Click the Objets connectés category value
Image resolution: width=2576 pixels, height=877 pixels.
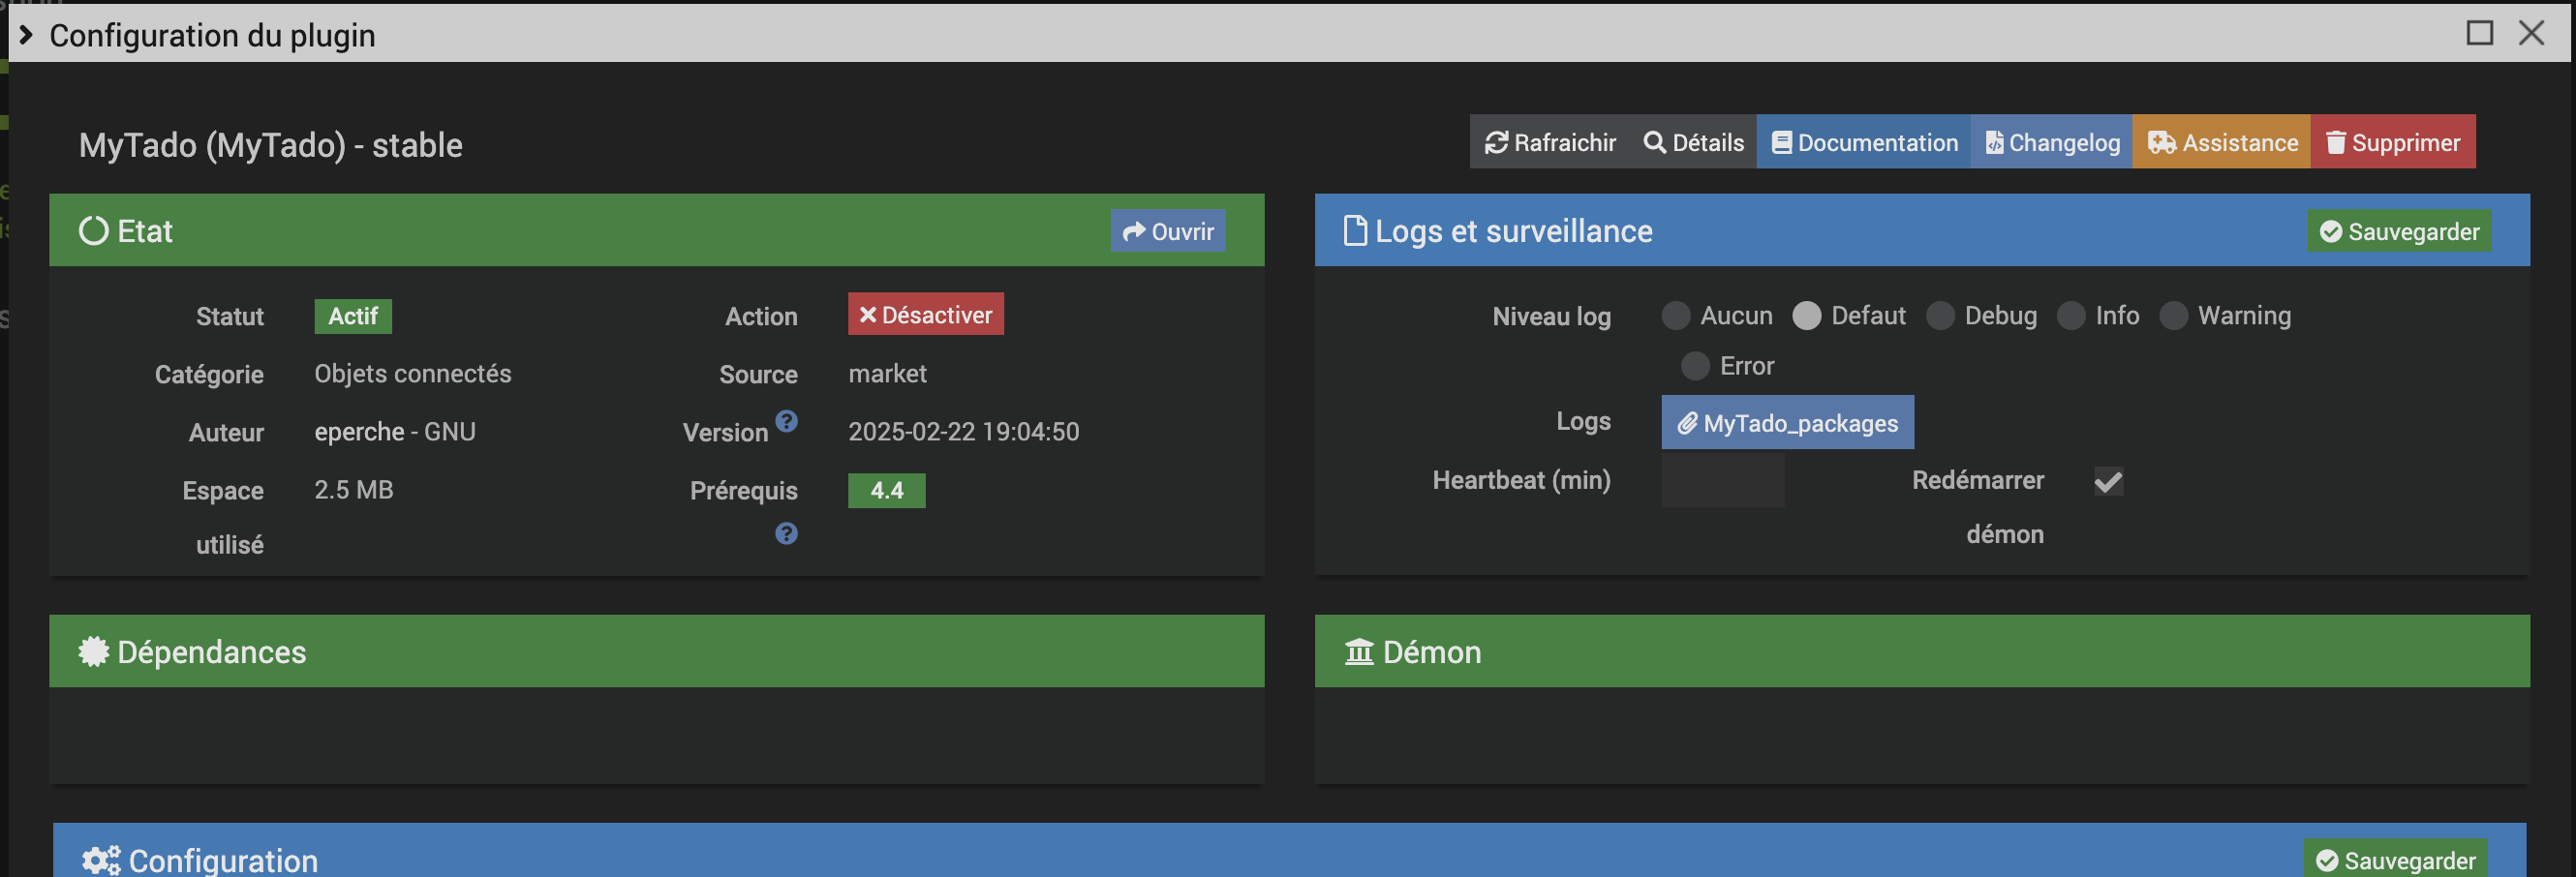click(413, 374)
